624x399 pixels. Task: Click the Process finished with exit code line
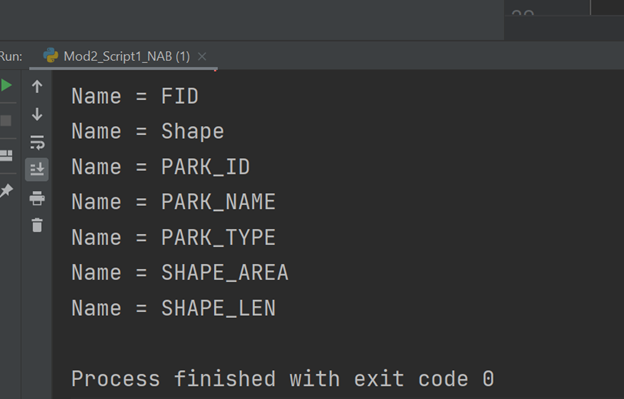[x=283, y=379]
